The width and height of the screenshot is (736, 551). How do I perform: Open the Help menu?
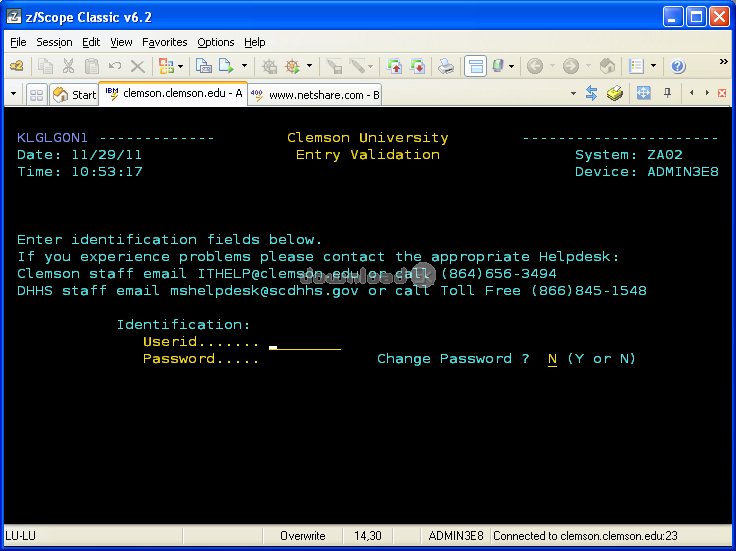point(255,42)
